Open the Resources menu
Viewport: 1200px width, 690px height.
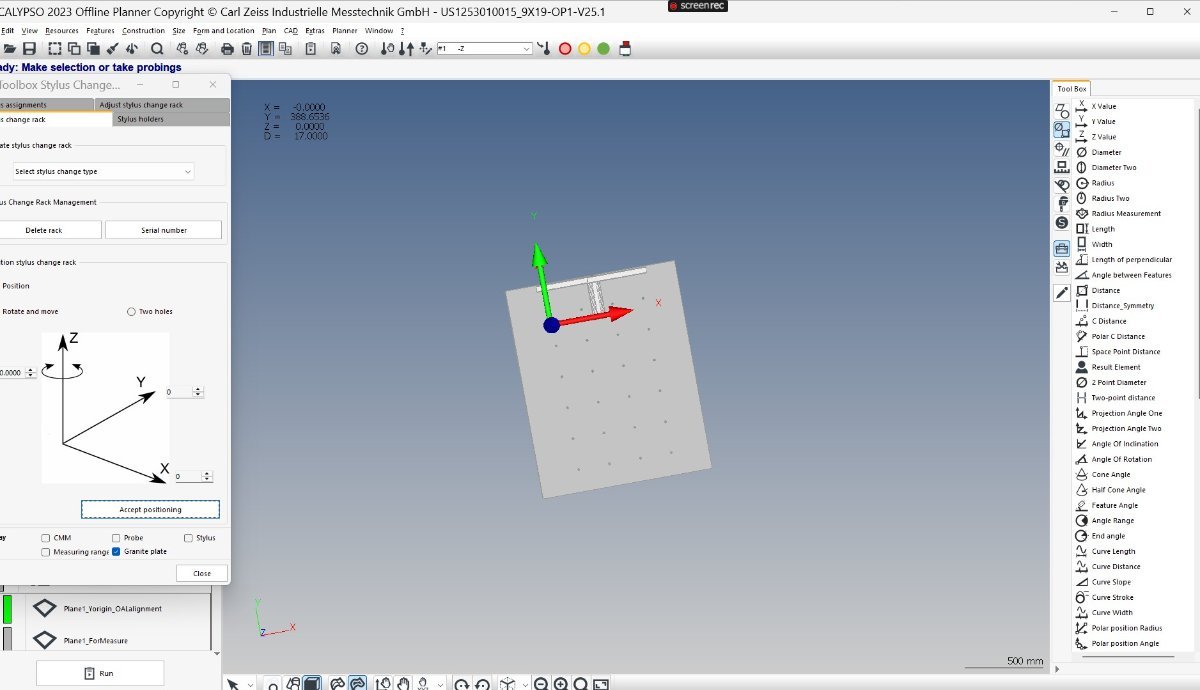click(61, 31)
